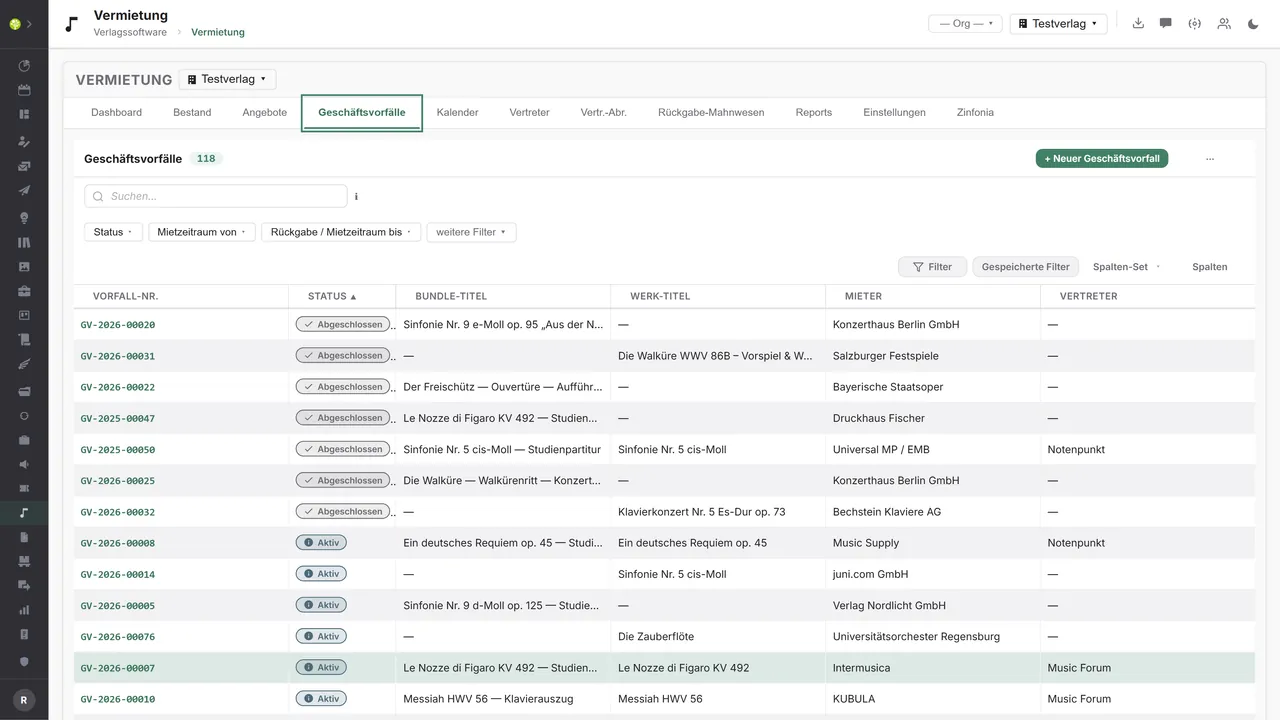1280x720 pixels.
Task: Open the mail envelope icon in sidebar
Action: coord(24,166)
